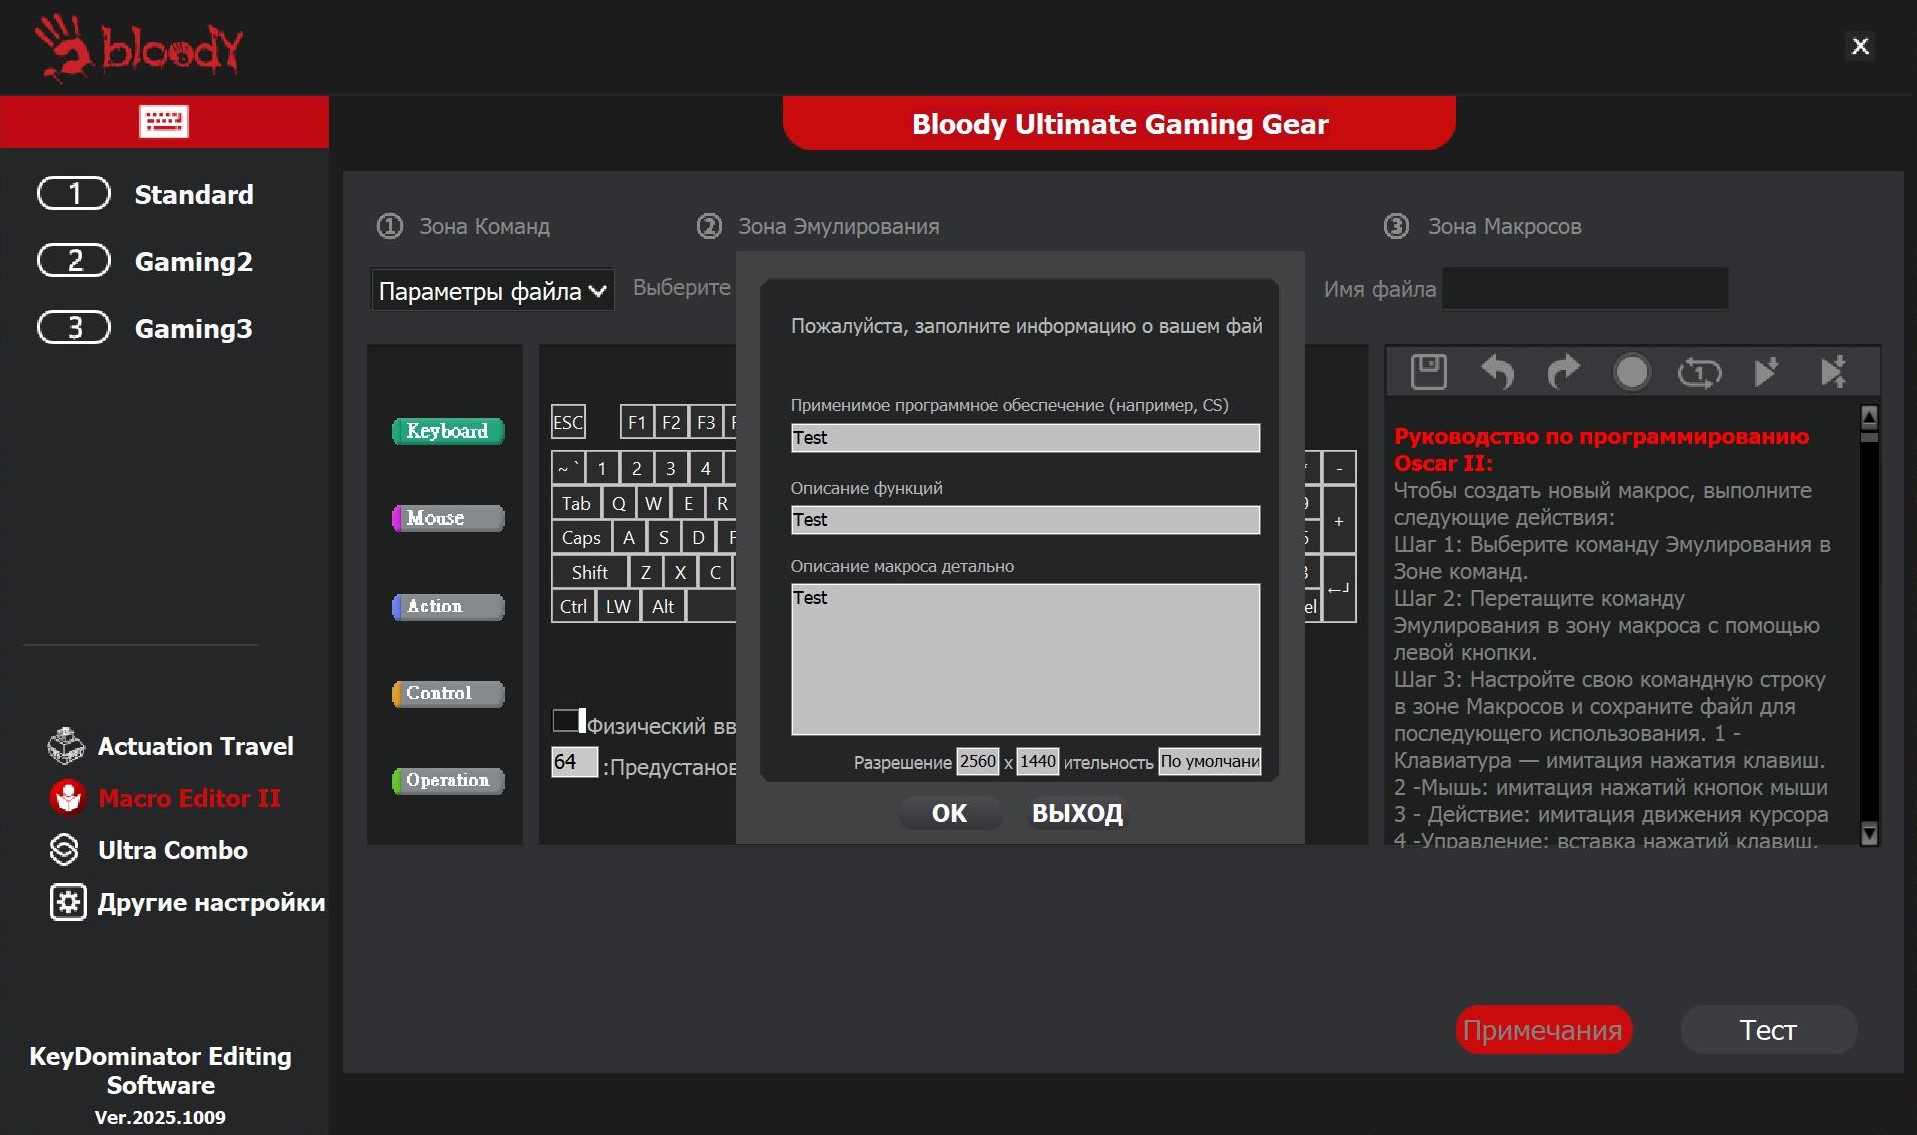
Task: Click the Q key on virtual keyboard
Action: coord(619,503)
